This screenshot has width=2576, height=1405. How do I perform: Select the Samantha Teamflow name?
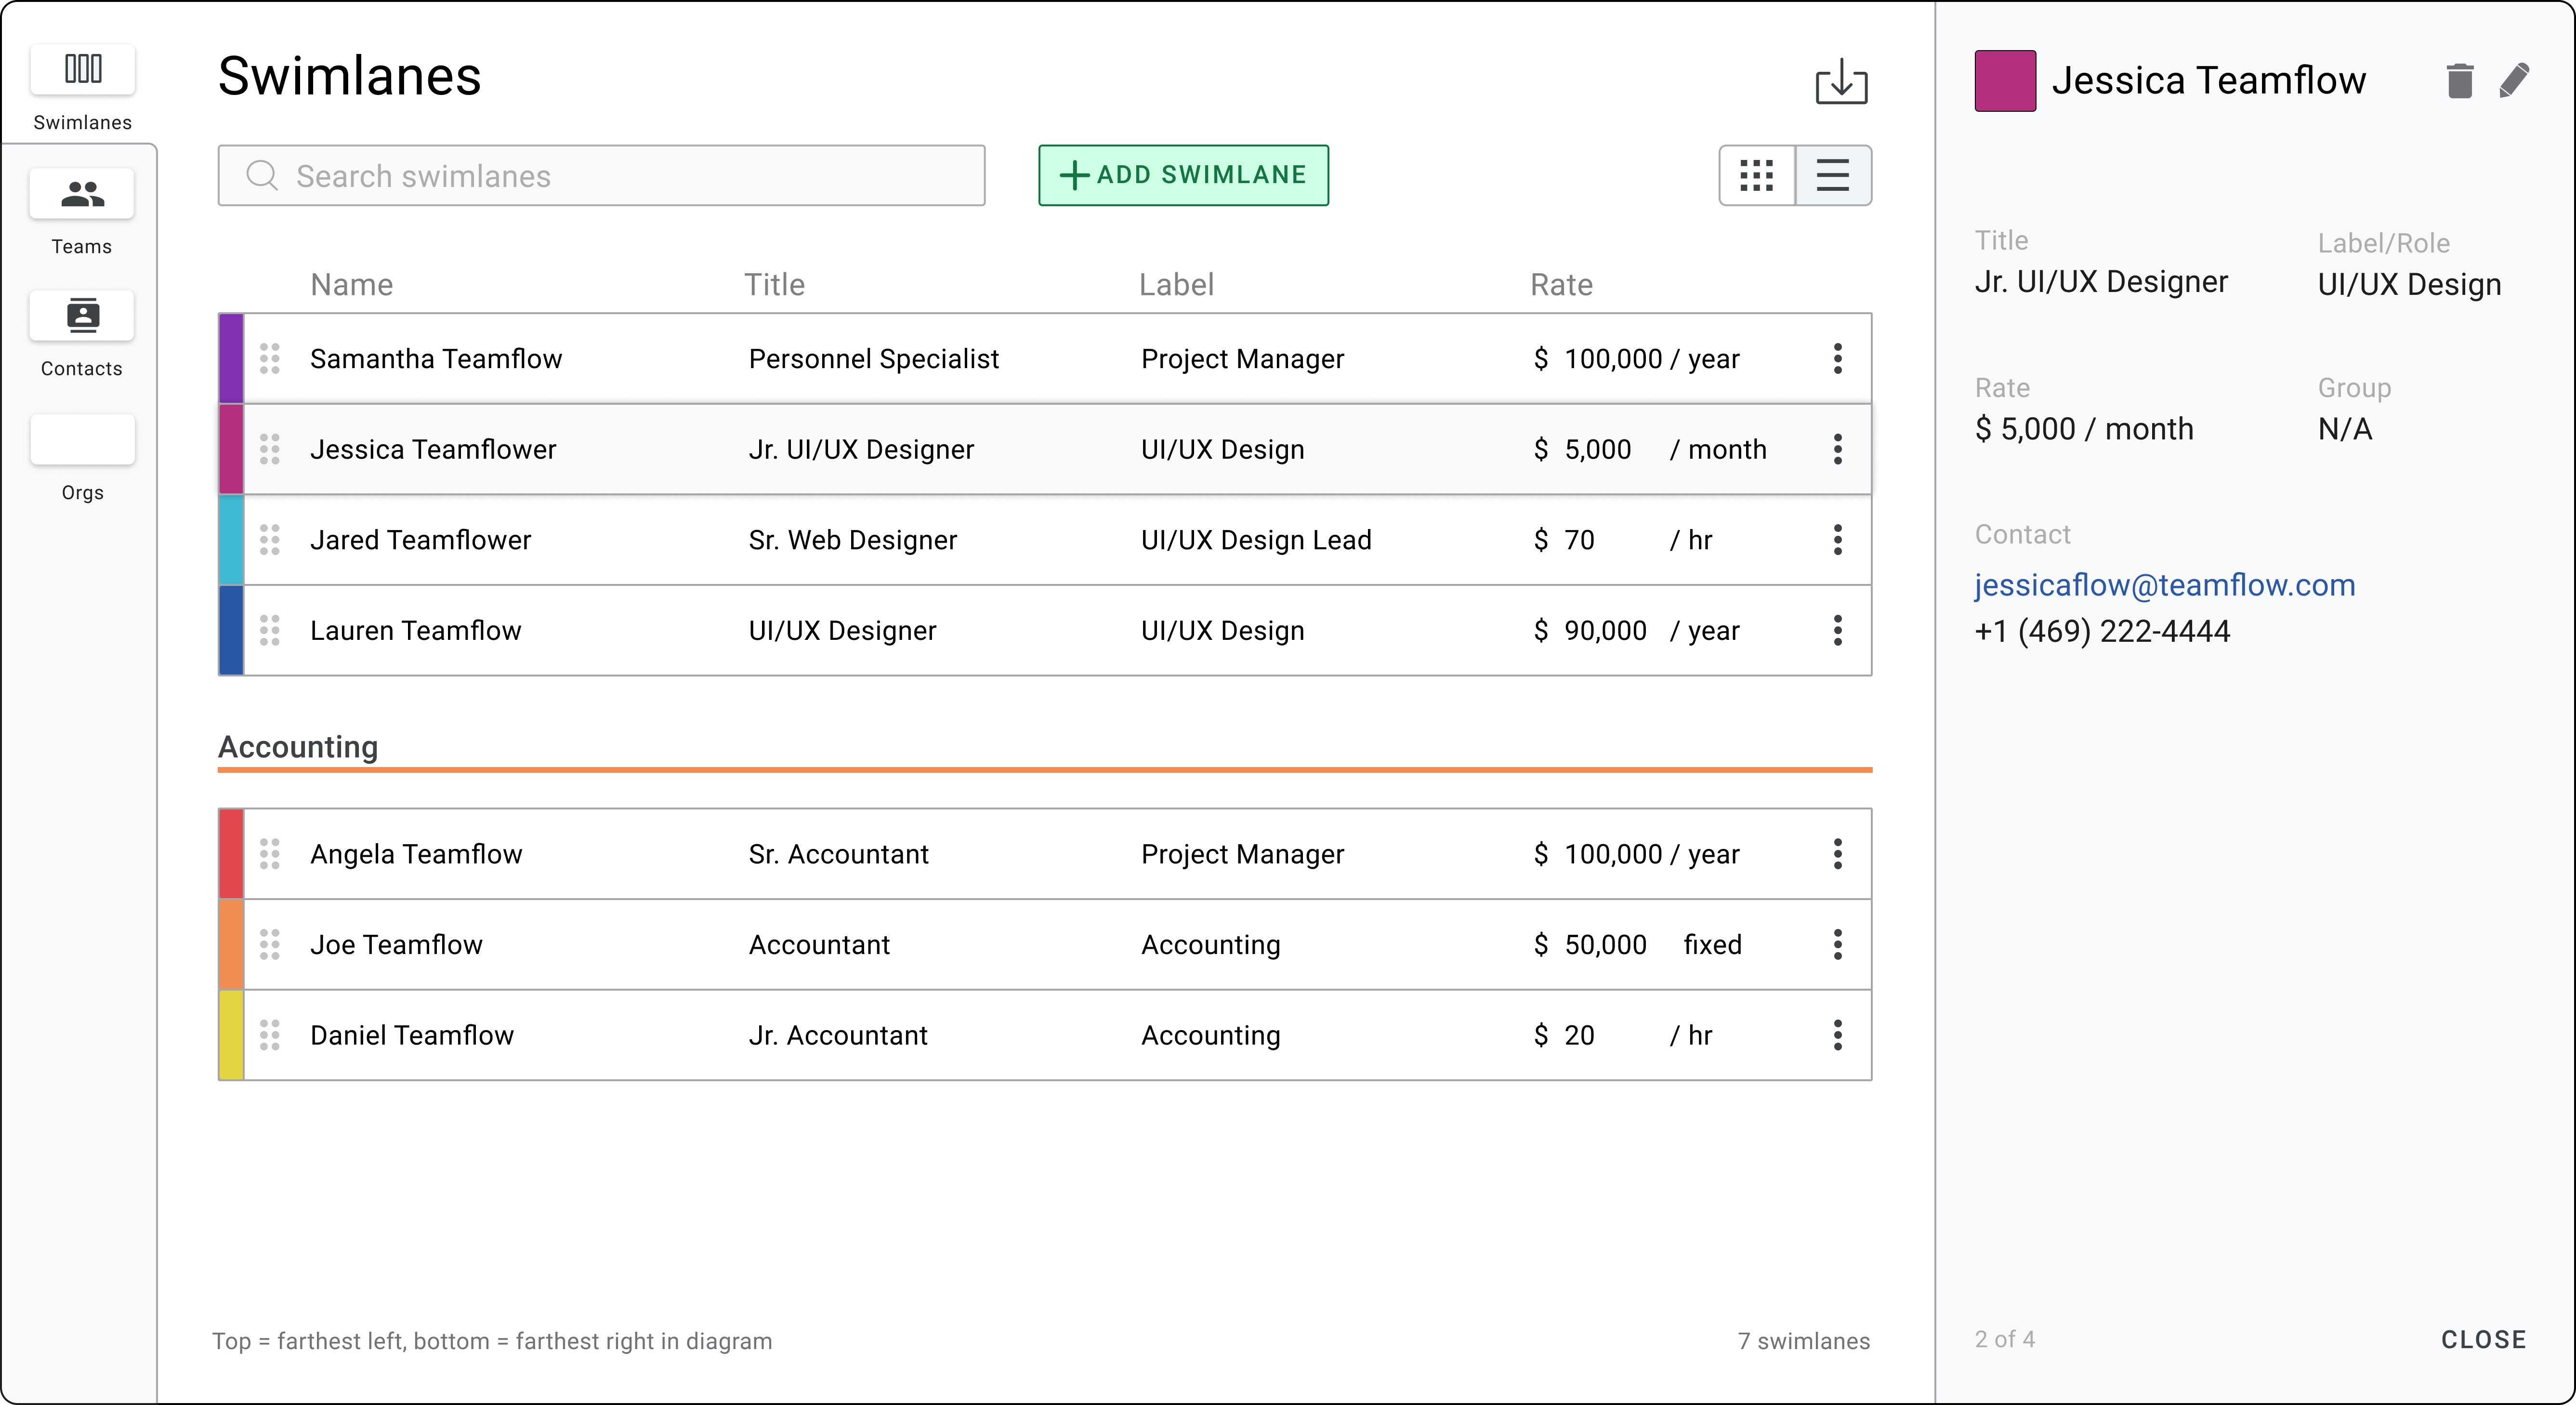pyautogui.click(x=436, y=359)
